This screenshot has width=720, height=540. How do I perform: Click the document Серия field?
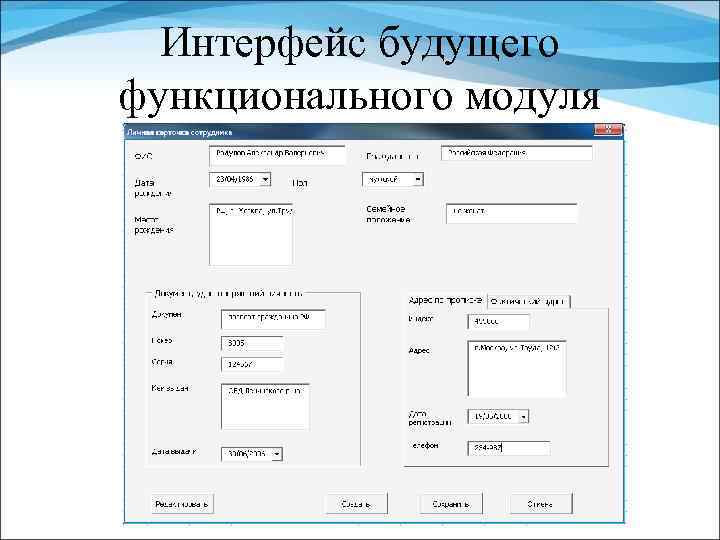click(x=252, y=364)
